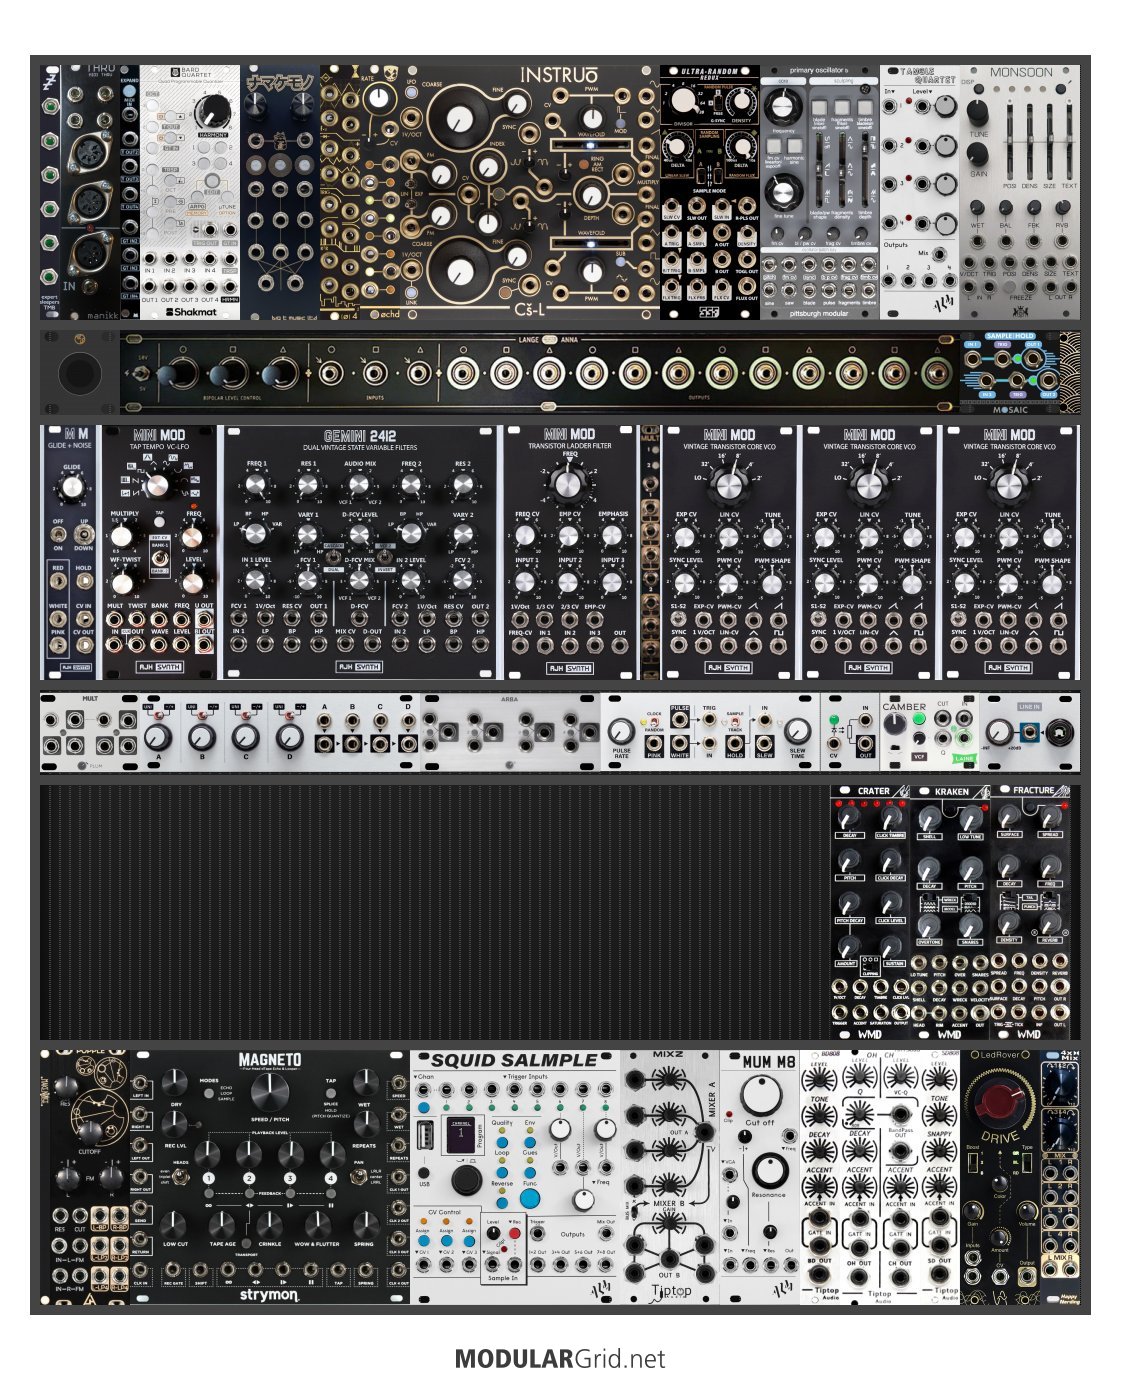Toggle the CLIPPING switch on WMD Crater

tap(870, 965)
